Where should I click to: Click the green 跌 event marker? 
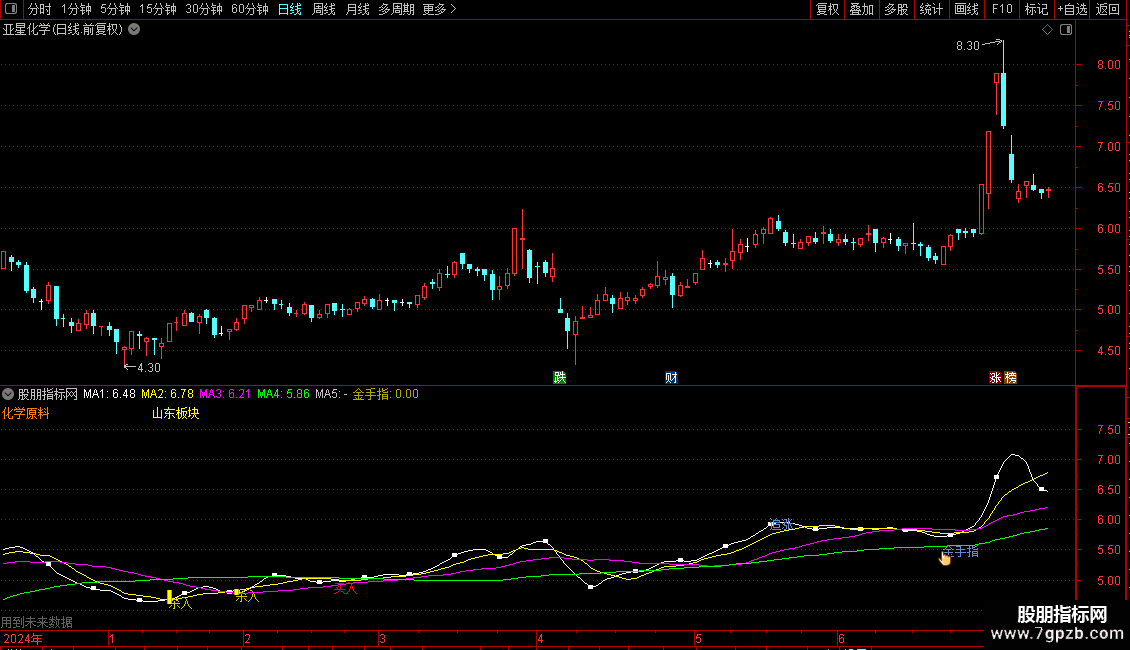coord(560,378)
